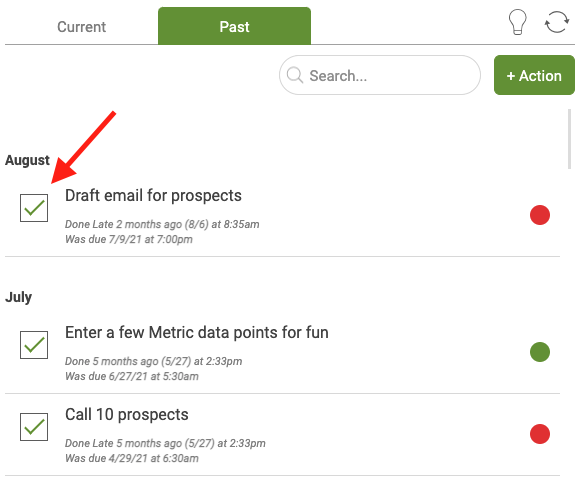Open Enter a few Metric data points action
Viewport: 580px width, 481px height.
197,332
